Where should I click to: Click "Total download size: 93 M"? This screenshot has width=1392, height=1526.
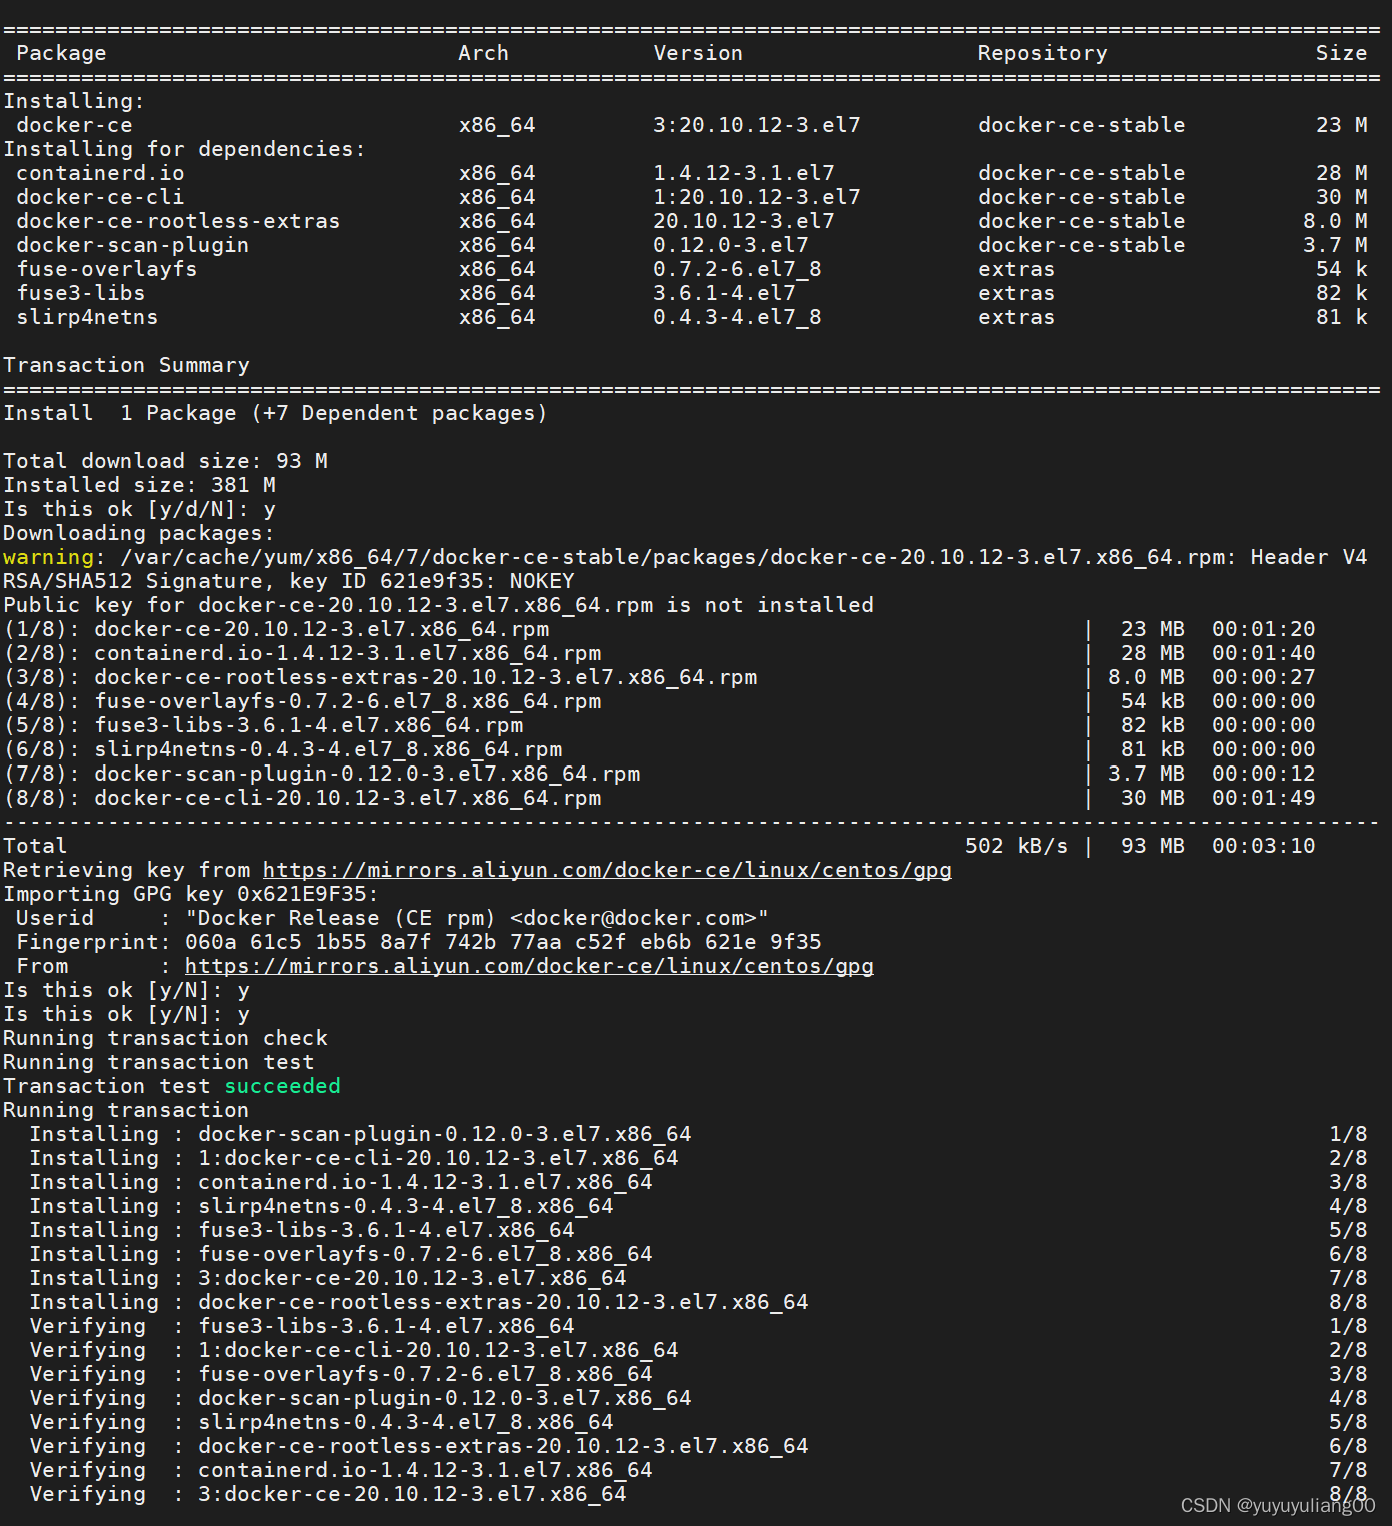(x=165, y=461)
